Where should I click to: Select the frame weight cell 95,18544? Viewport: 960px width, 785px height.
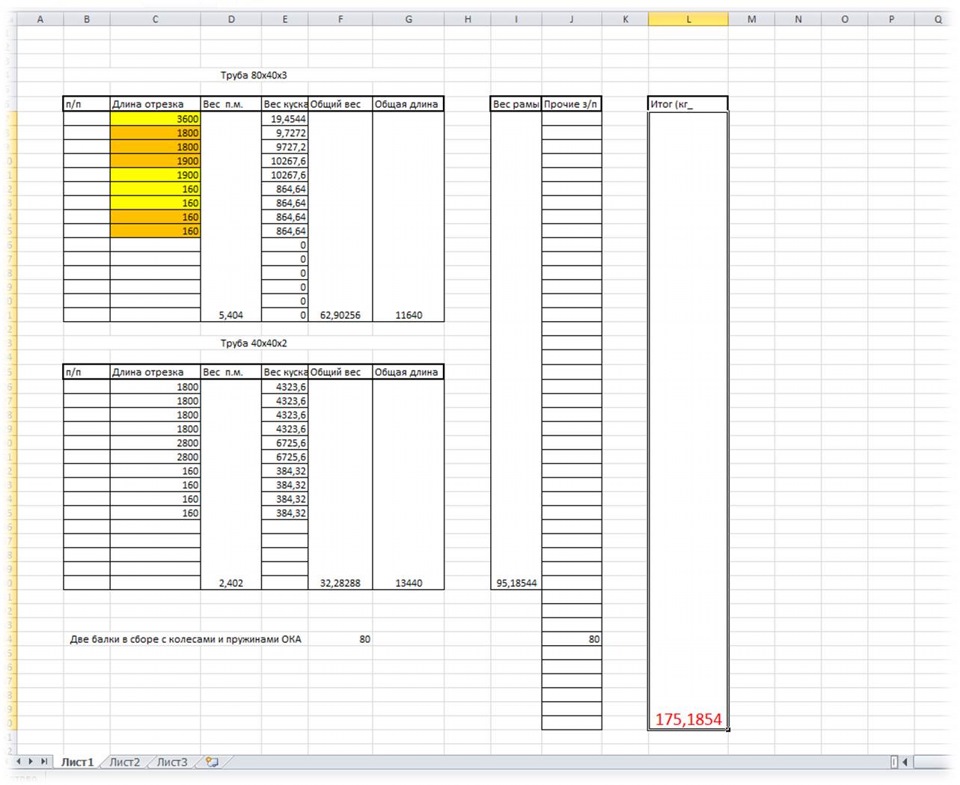coord(516,583)
